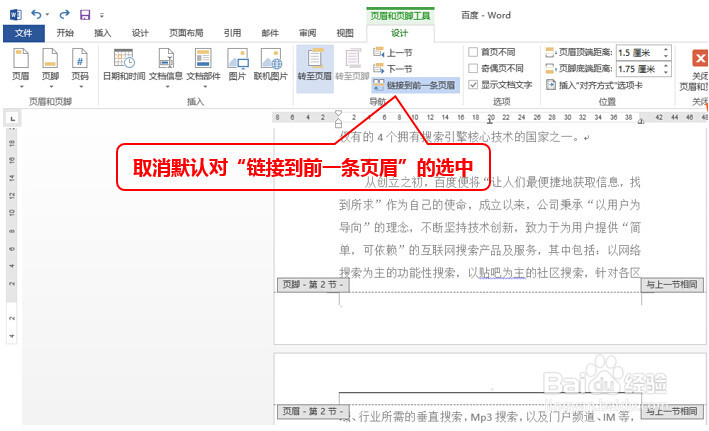709x431 pixels.
Task: Expand the 文档部件 dropdown arrow
Action: coord(204,86)
